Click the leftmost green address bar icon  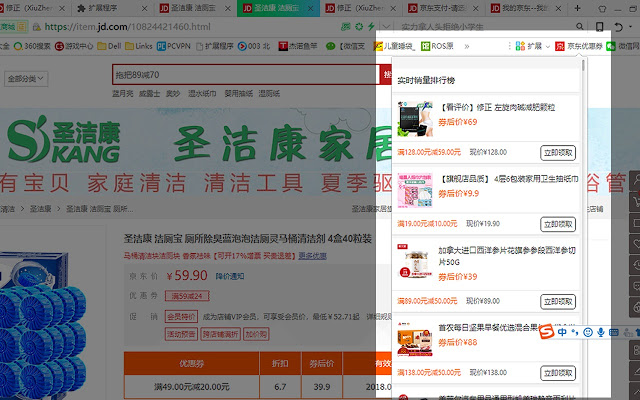pos(346,27)
